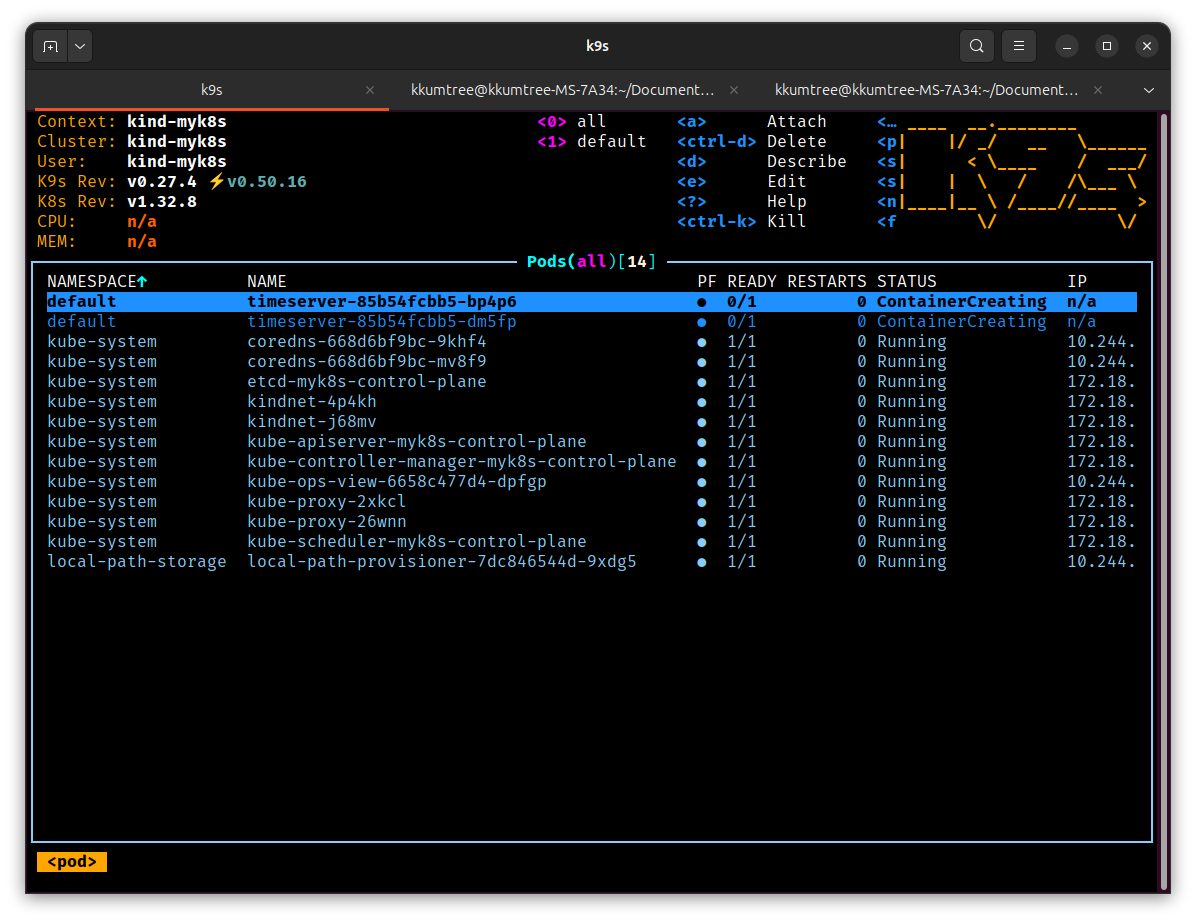This screenshot has height=922, width=1196.
Task: Select pod coredns-668d6bf9bc-mv8f9
Action: (591, 361)
